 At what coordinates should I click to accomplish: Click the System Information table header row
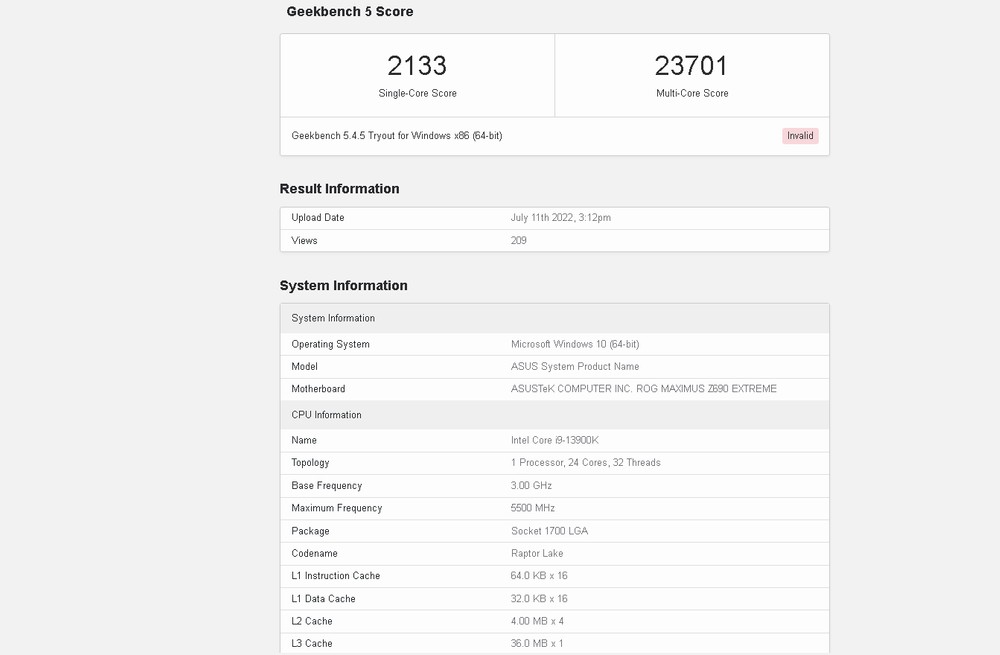pos(555,318)
